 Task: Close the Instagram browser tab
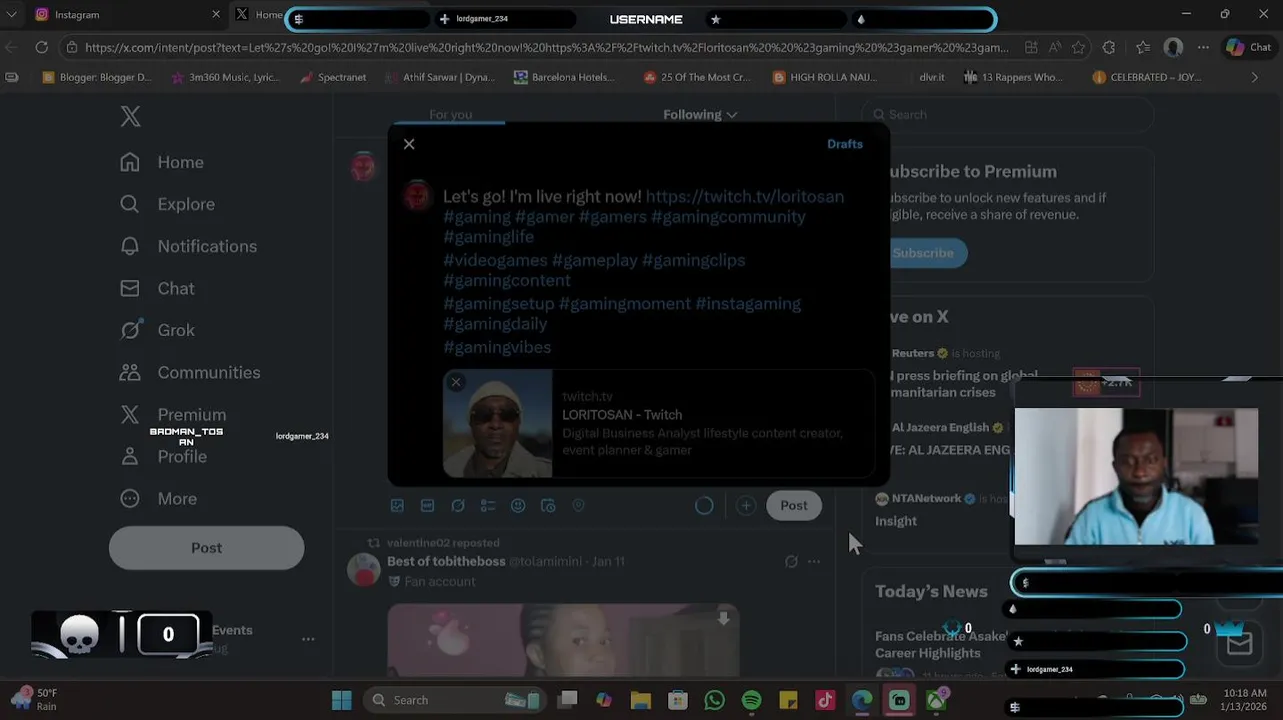pos(215,15)
